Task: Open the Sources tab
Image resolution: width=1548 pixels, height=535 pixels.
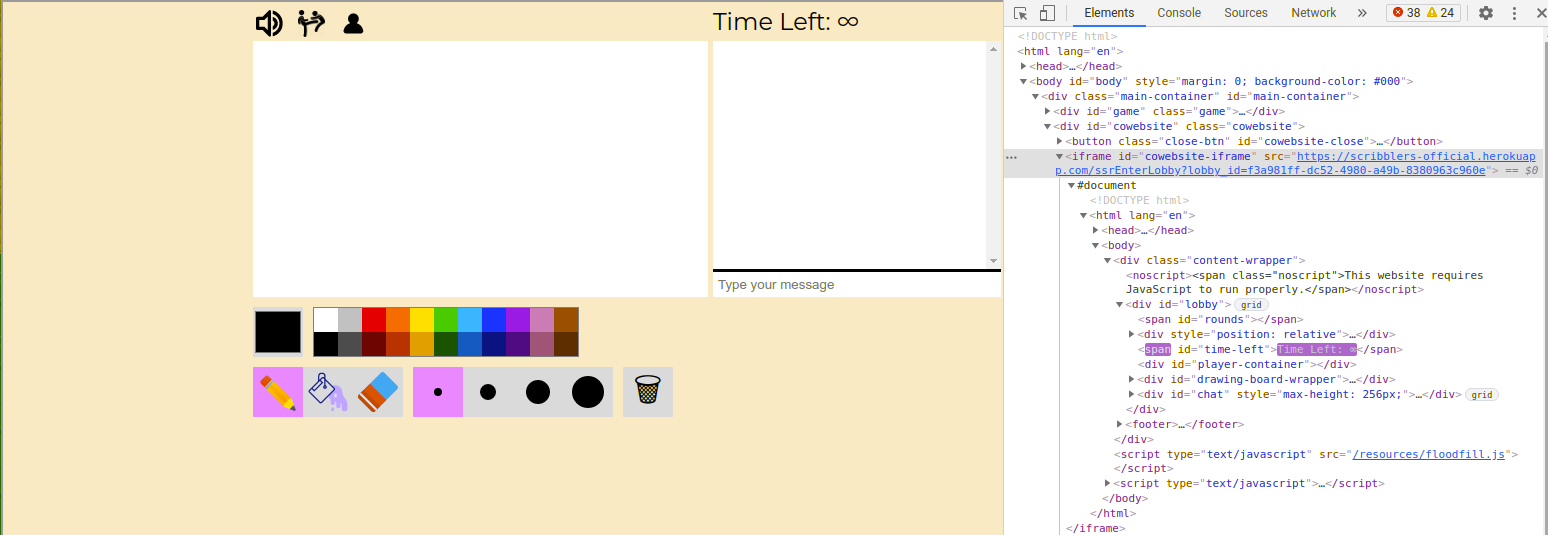Action: tap(1246, 13)
